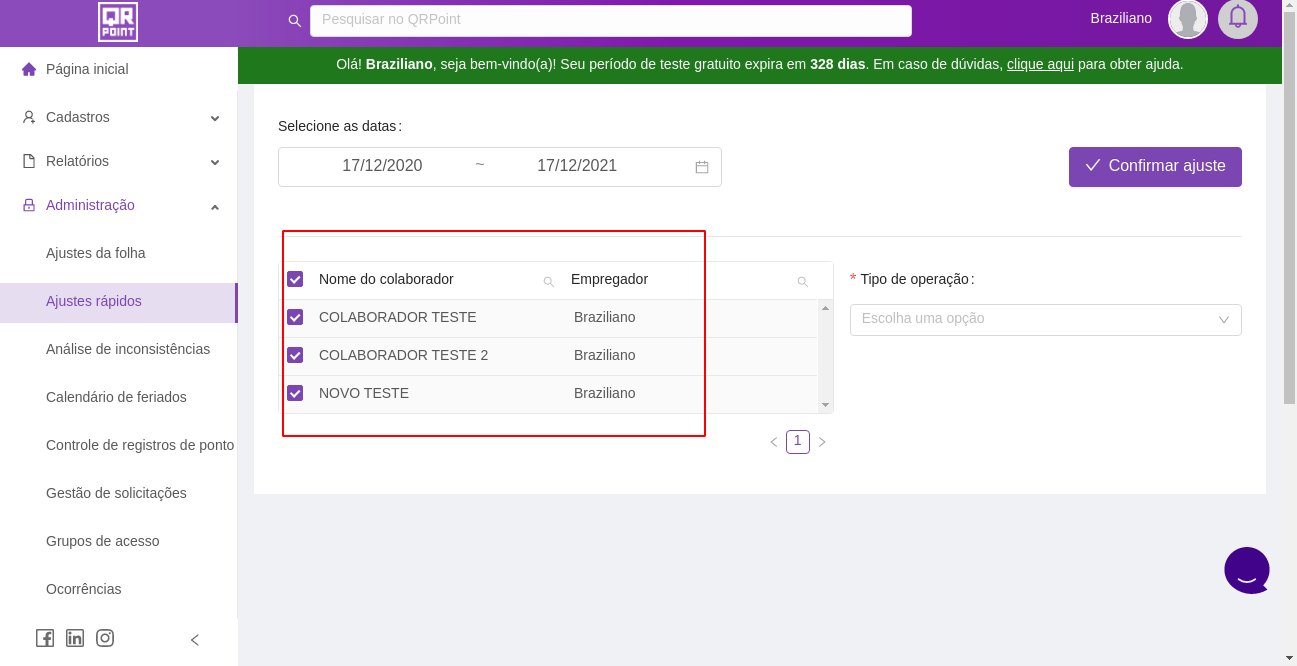Uncheck NOVO TESTE row checkbox
1297x666 pixels.
[295, 393]
